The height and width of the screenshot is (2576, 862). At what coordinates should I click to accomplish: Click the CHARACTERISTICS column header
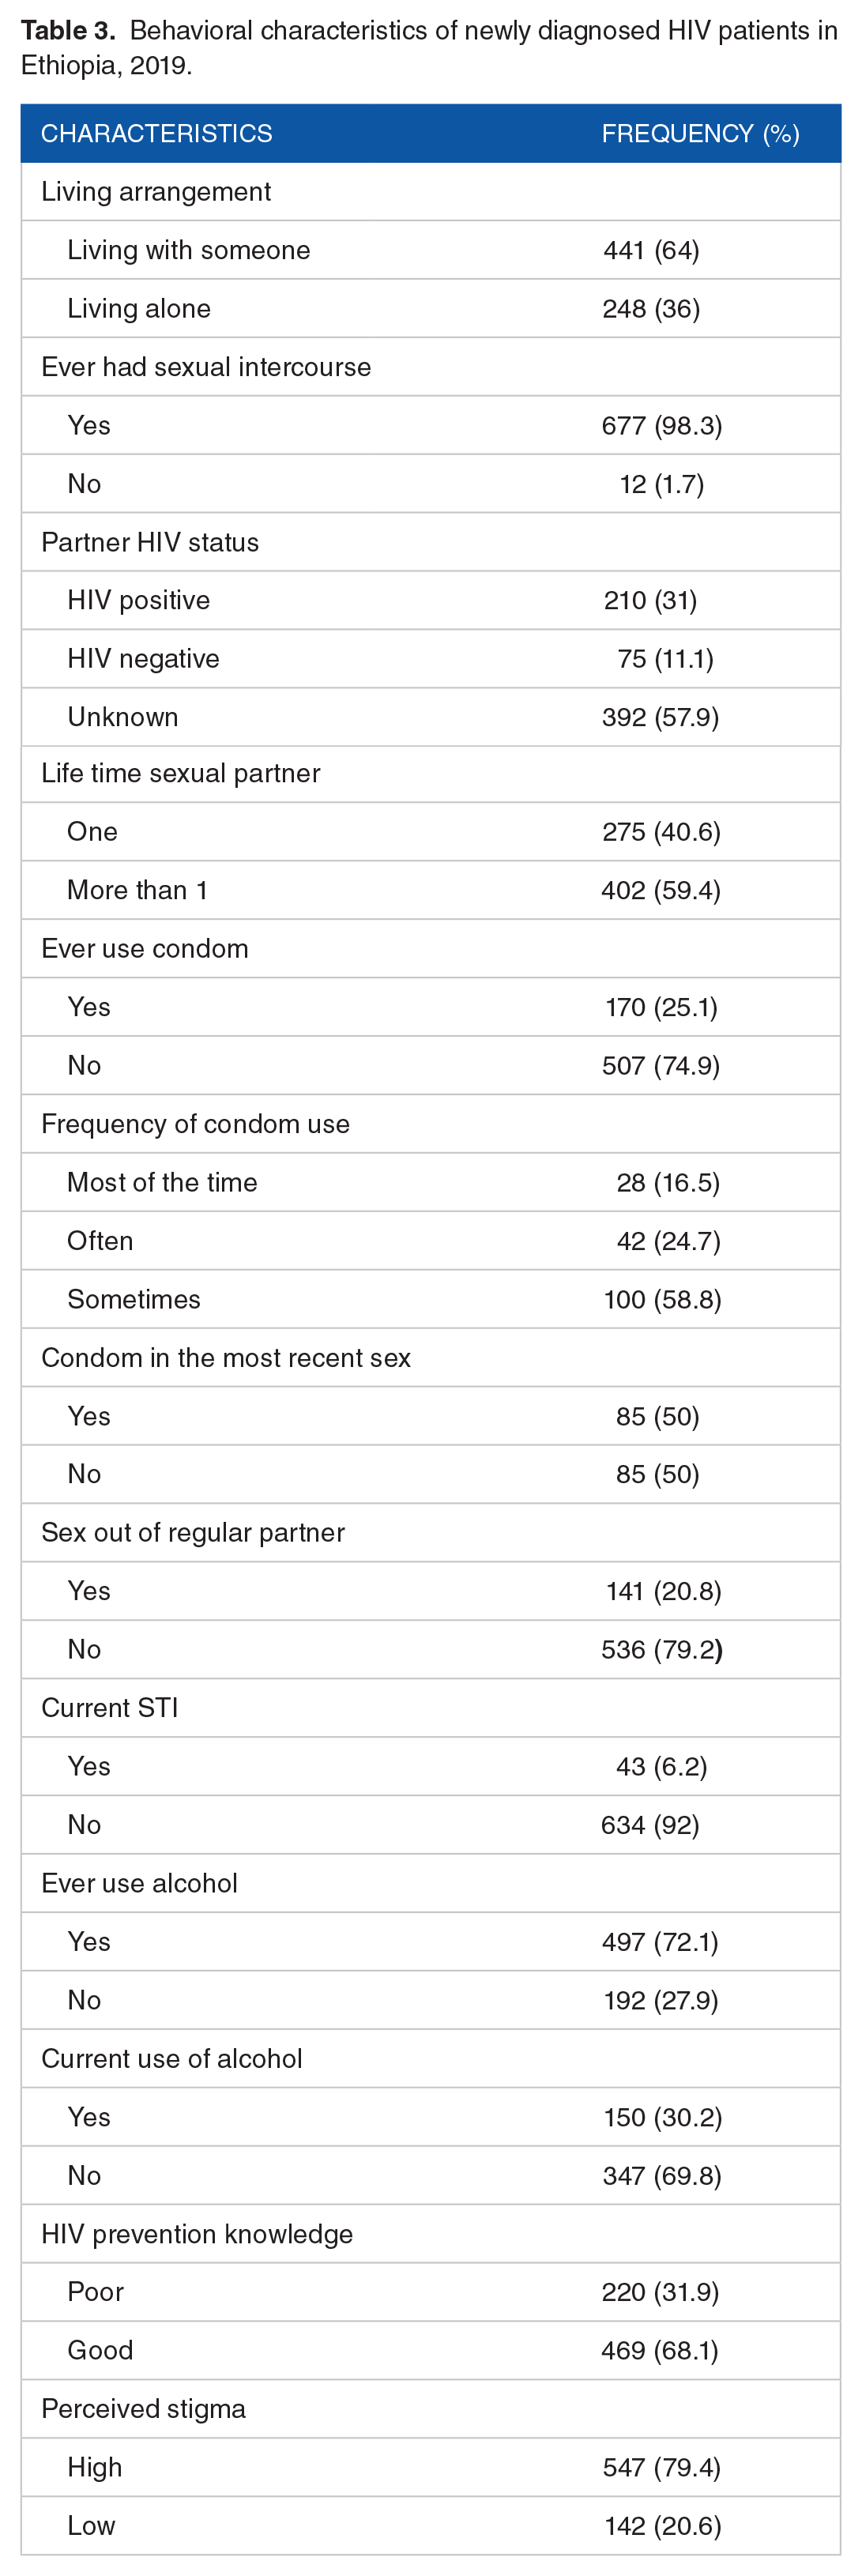pos(156,133)
